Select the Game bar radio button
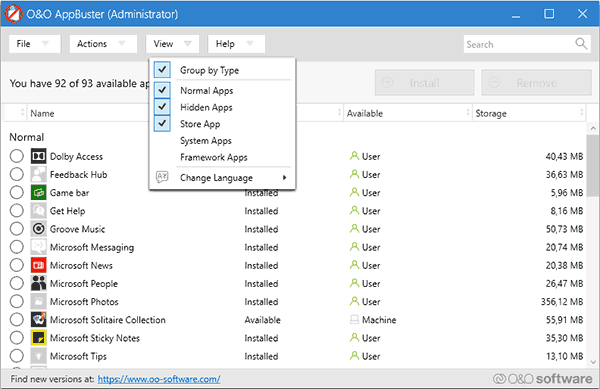 tap(16, 192)
